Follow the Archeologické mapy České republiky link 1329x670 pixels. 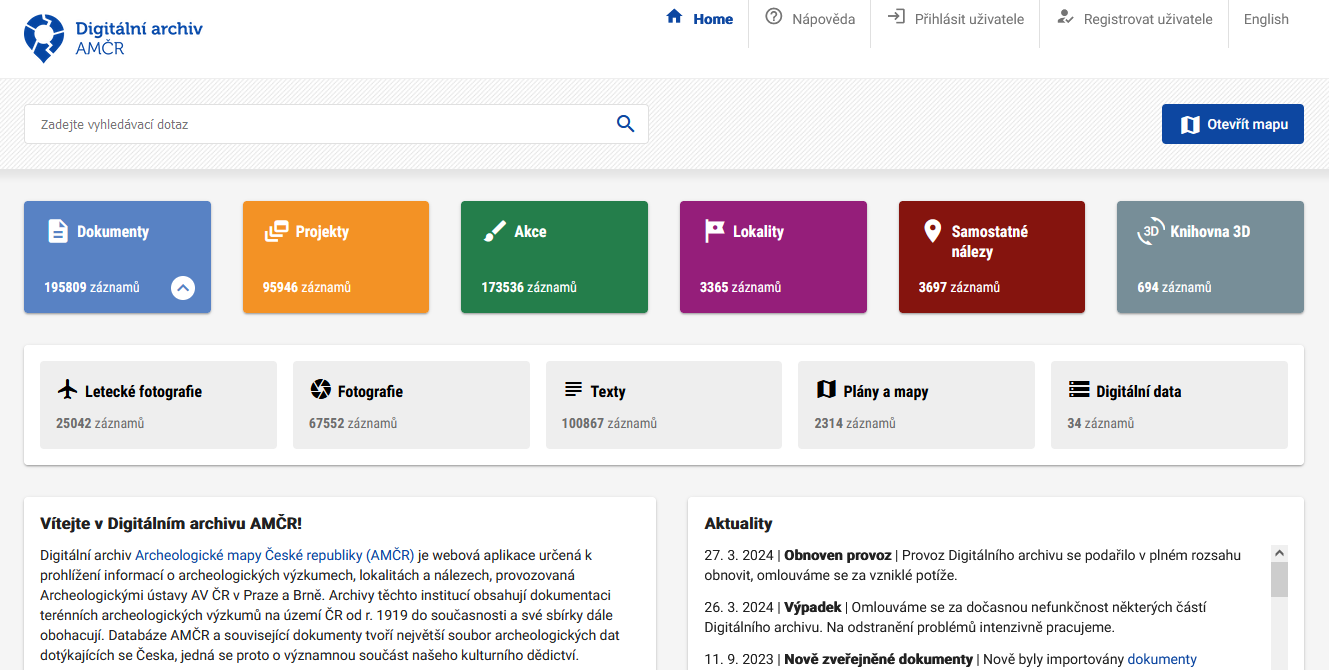pos(274,555)
